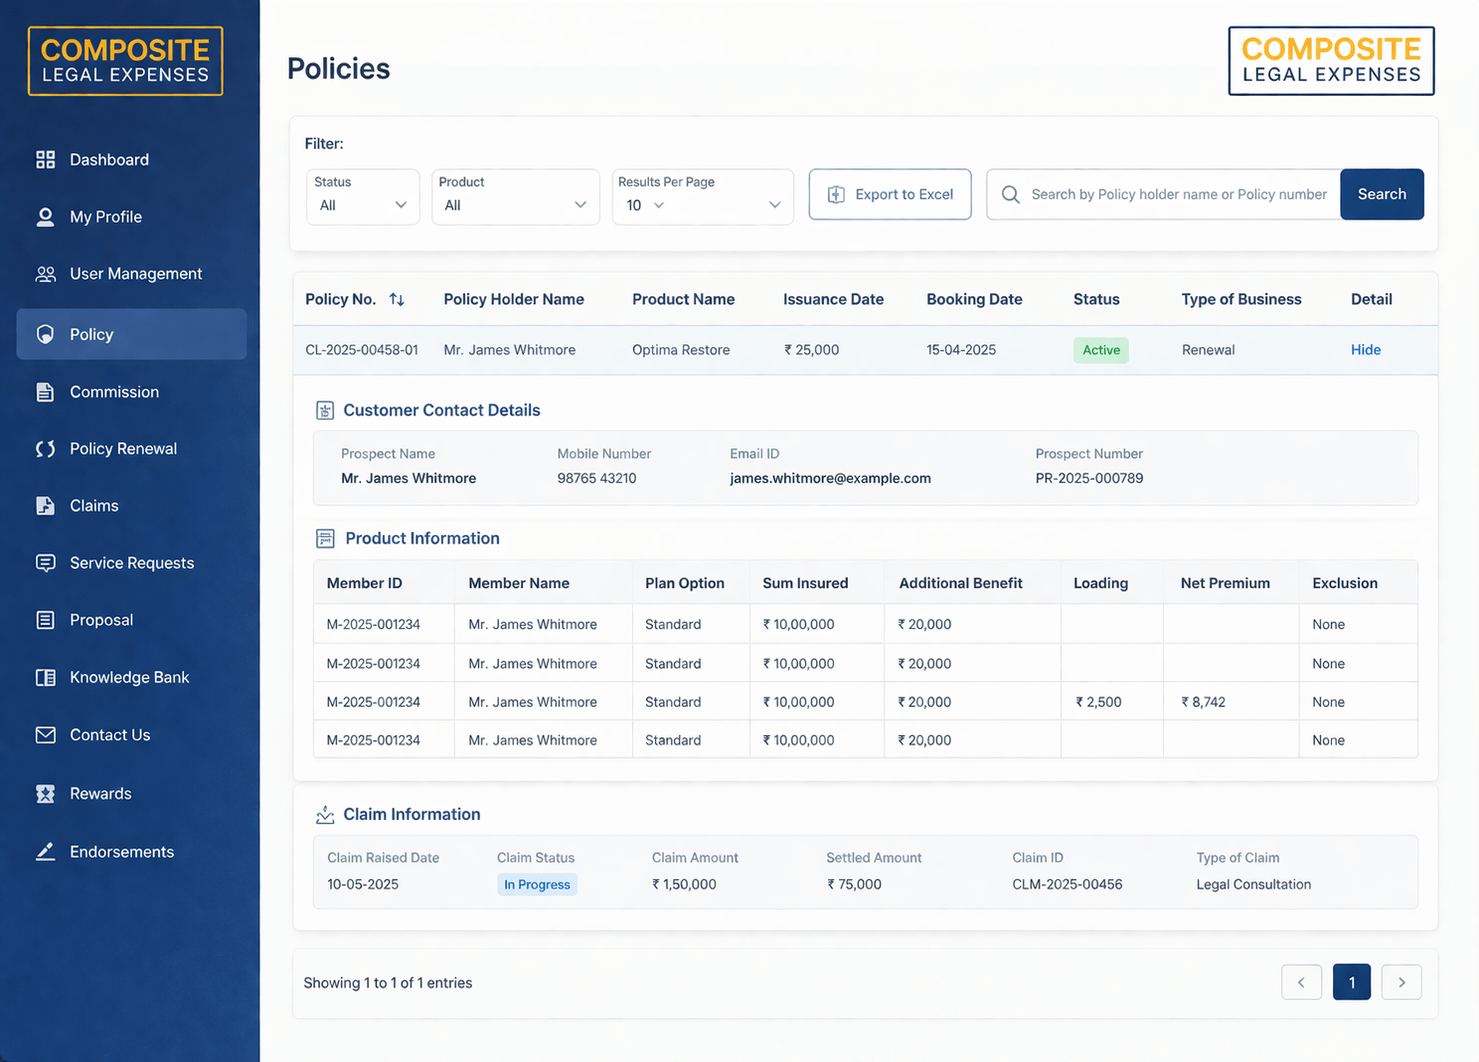1479x1062 pixels.
Task: Open the Results Per Page dropdown
Action: click(x=702, y=197)
